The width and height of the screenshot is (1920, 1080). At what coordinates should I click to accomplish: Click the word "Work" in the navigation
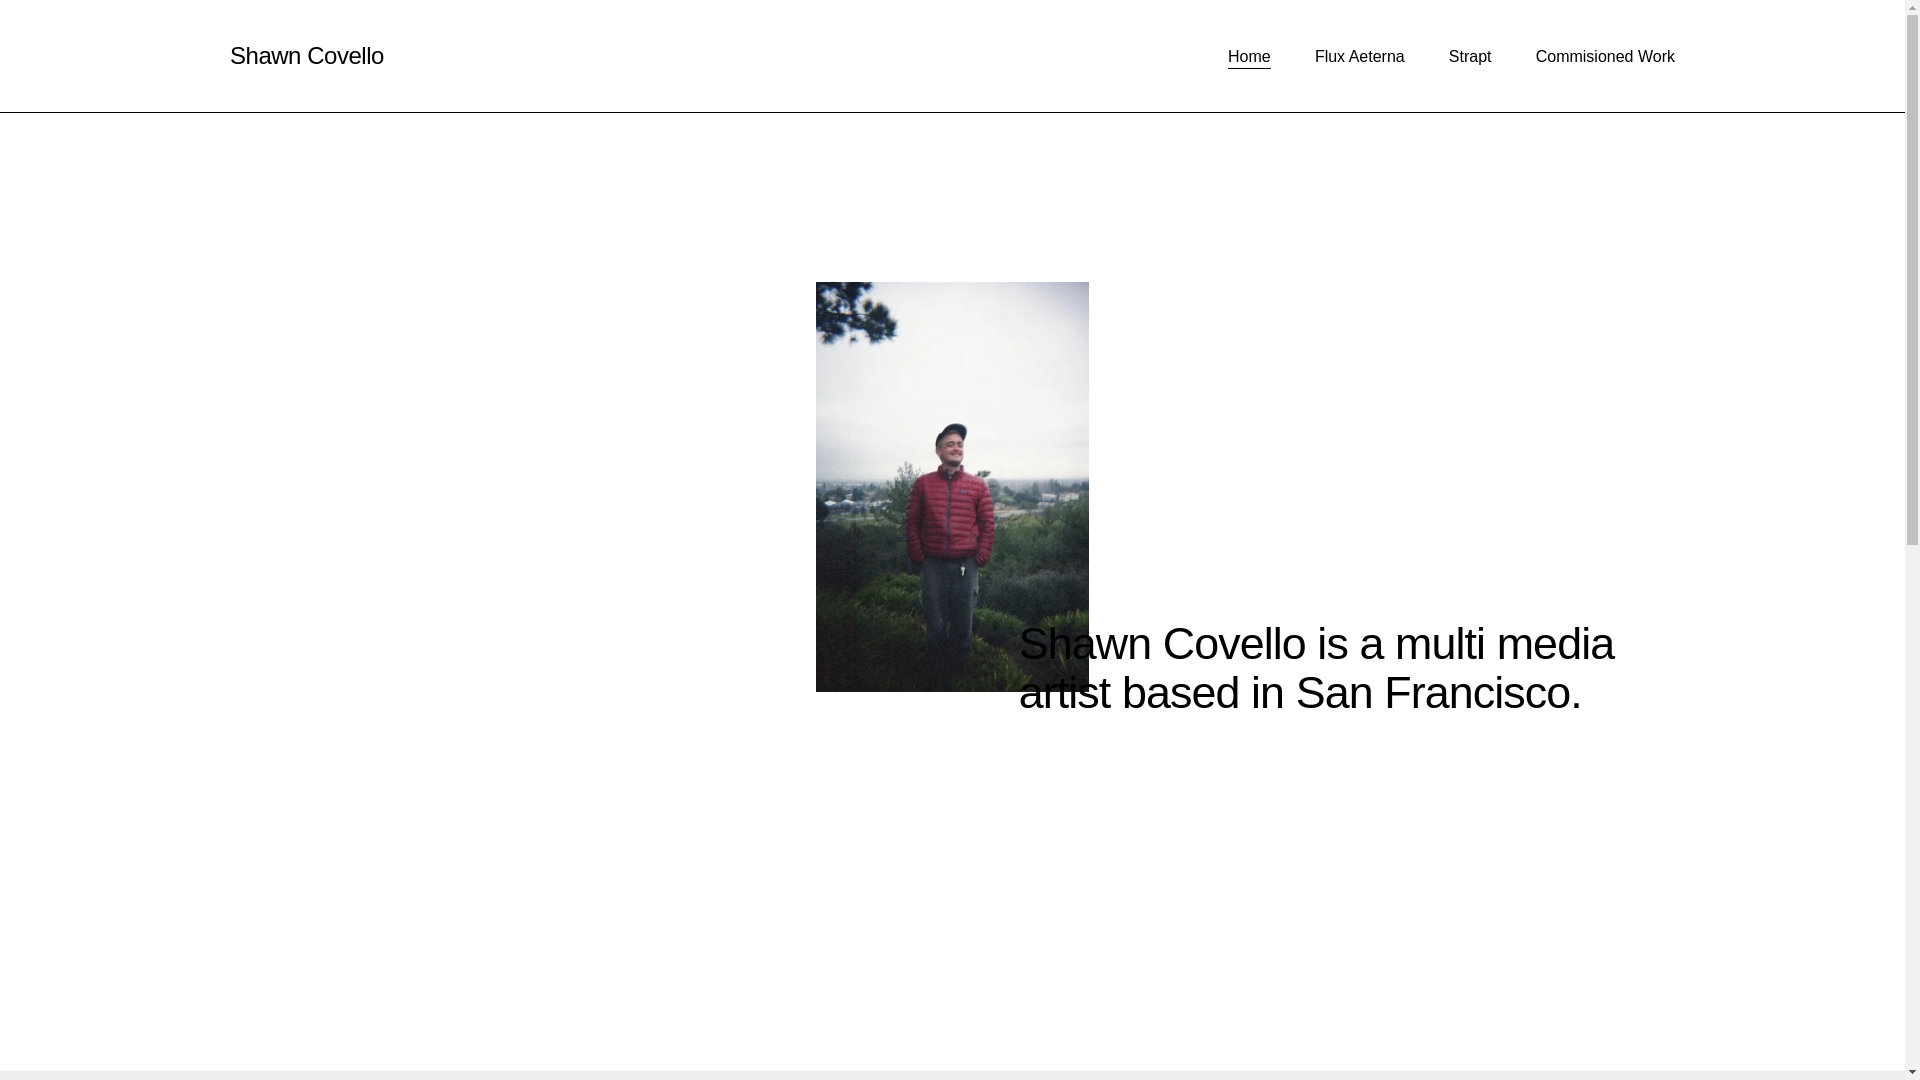tap(1655, 57)
